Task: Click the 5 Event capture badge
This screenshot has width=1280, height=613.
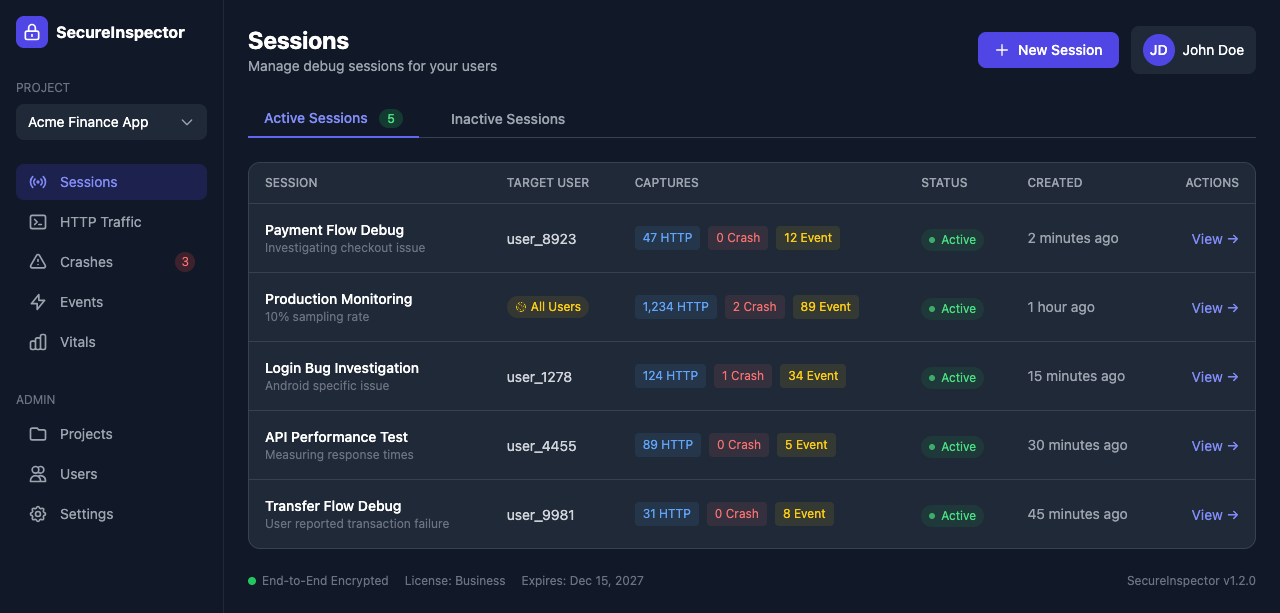Action: click(806, 445)
